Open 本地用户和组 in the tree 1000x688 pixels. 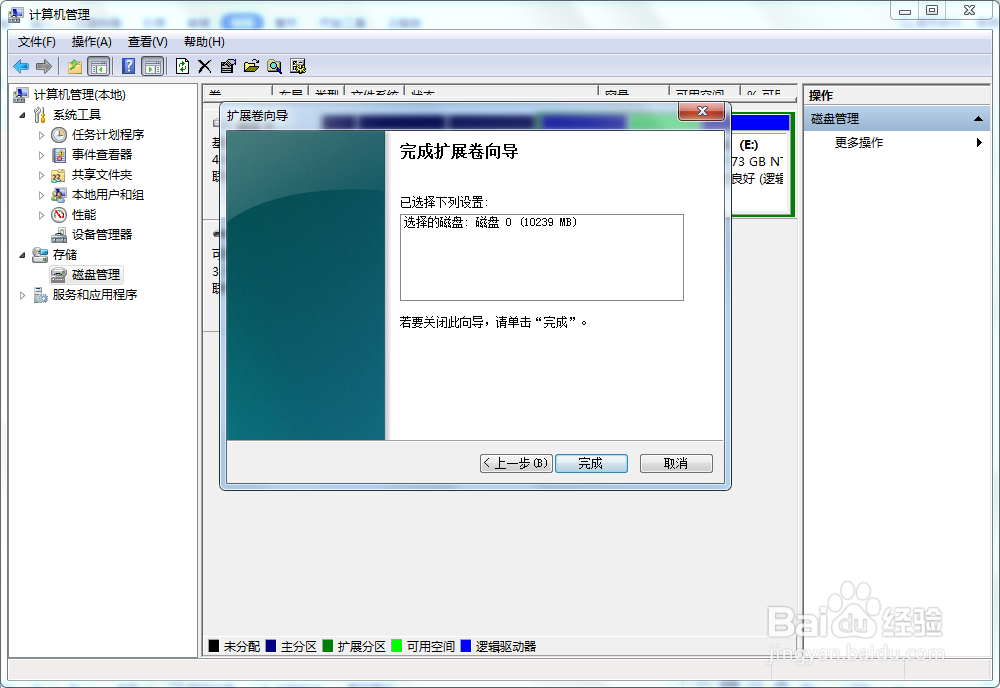click(108, 194)
